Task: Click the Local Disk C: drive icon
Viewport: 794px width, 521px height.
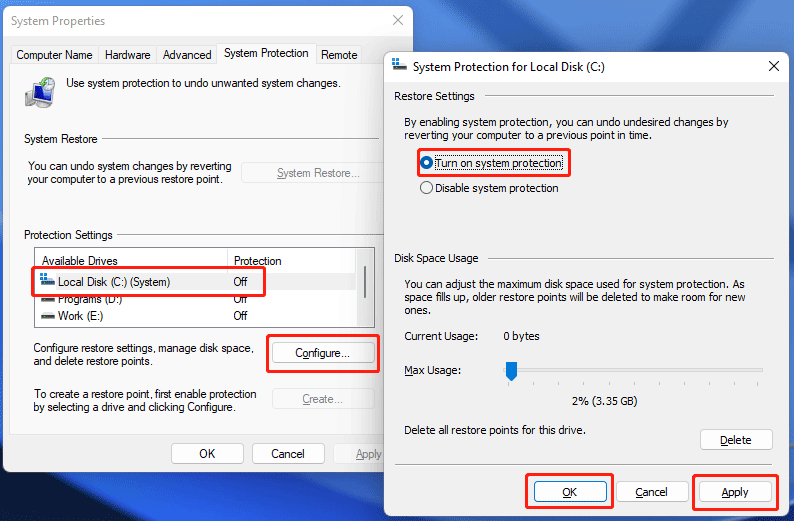Action: pos(48,282)
